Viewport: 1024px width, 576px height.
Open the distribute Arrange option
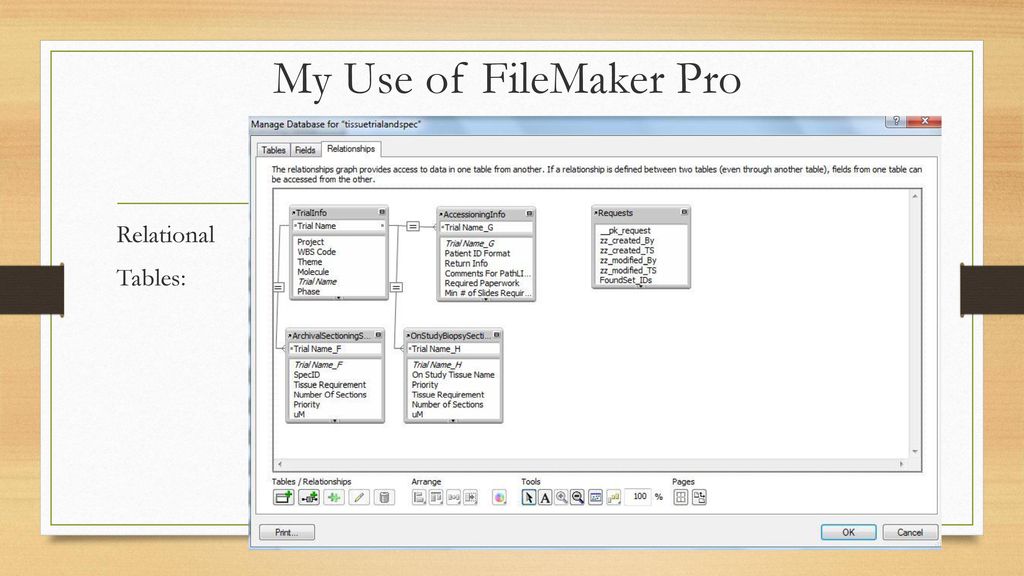pos(436,498)
